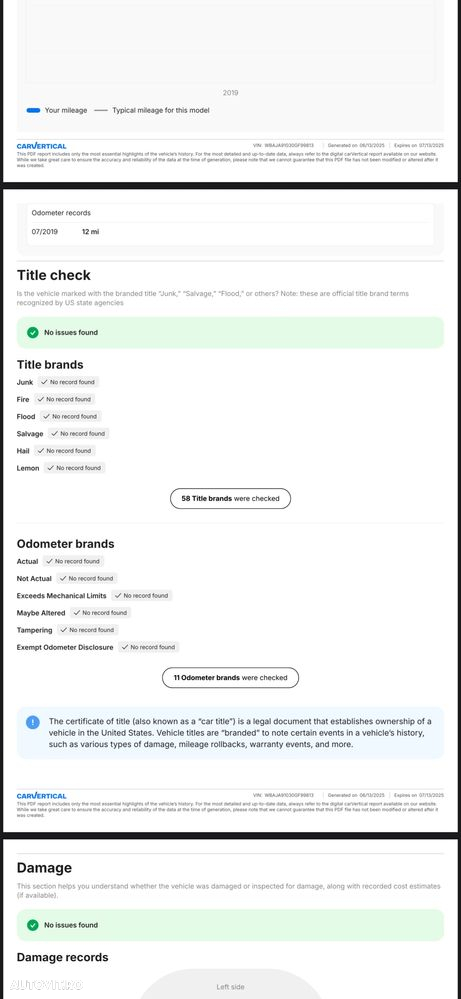Click the blue info exclamation icon

[32, 722]
